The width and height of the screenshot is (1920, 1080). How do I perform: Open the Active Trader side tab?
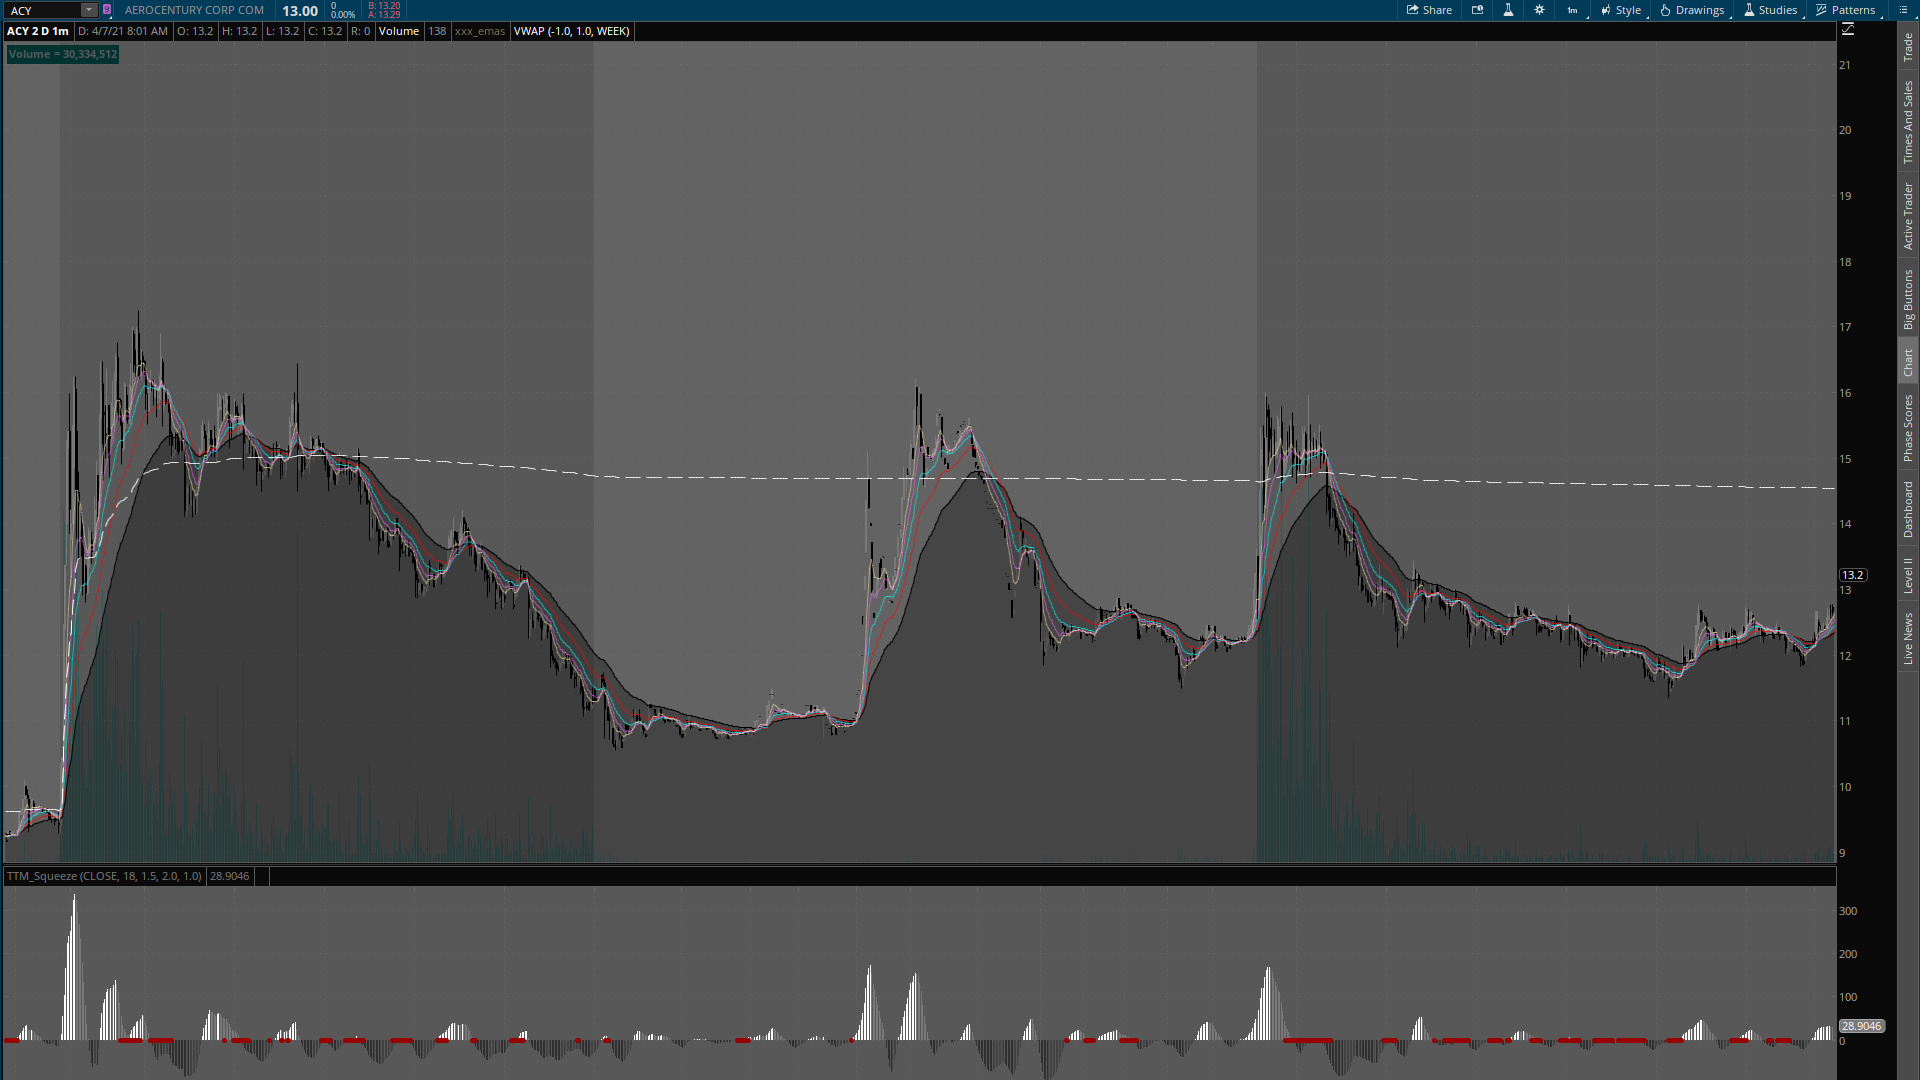1908,216
